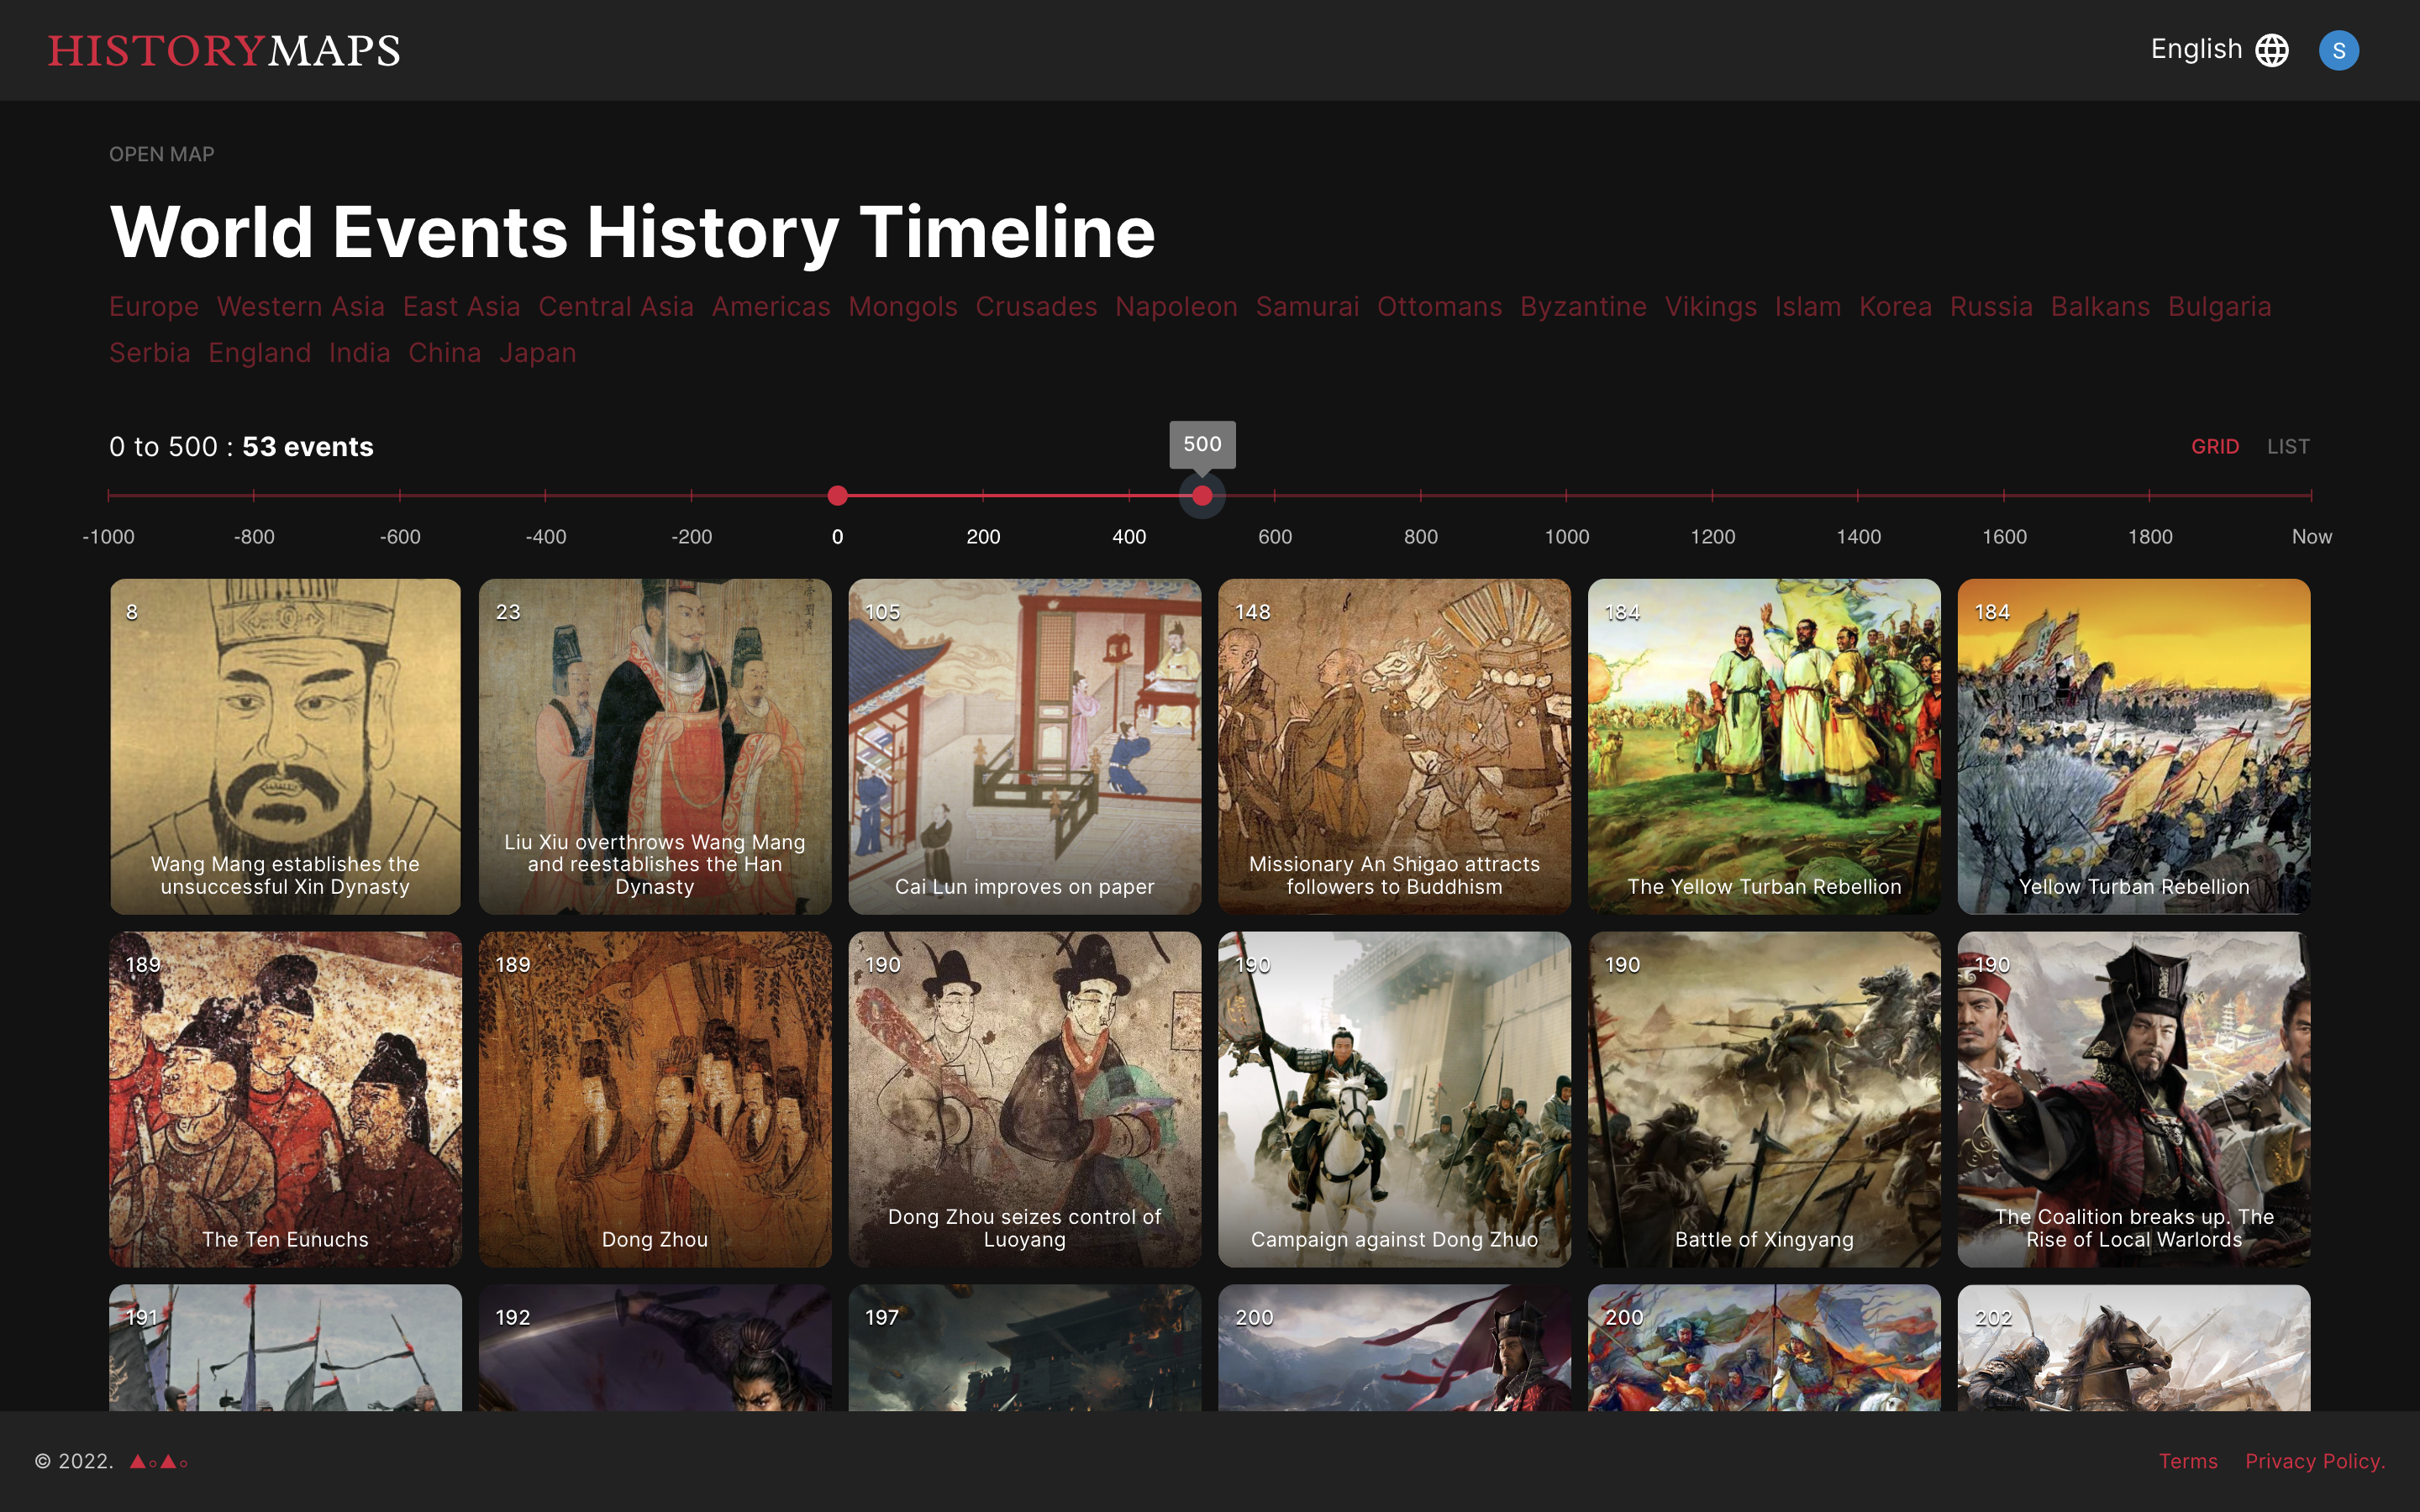Viewport: 2420px width, 1512px height.
Task: Filter by Vikings
Action: [x=1710, y=307]
